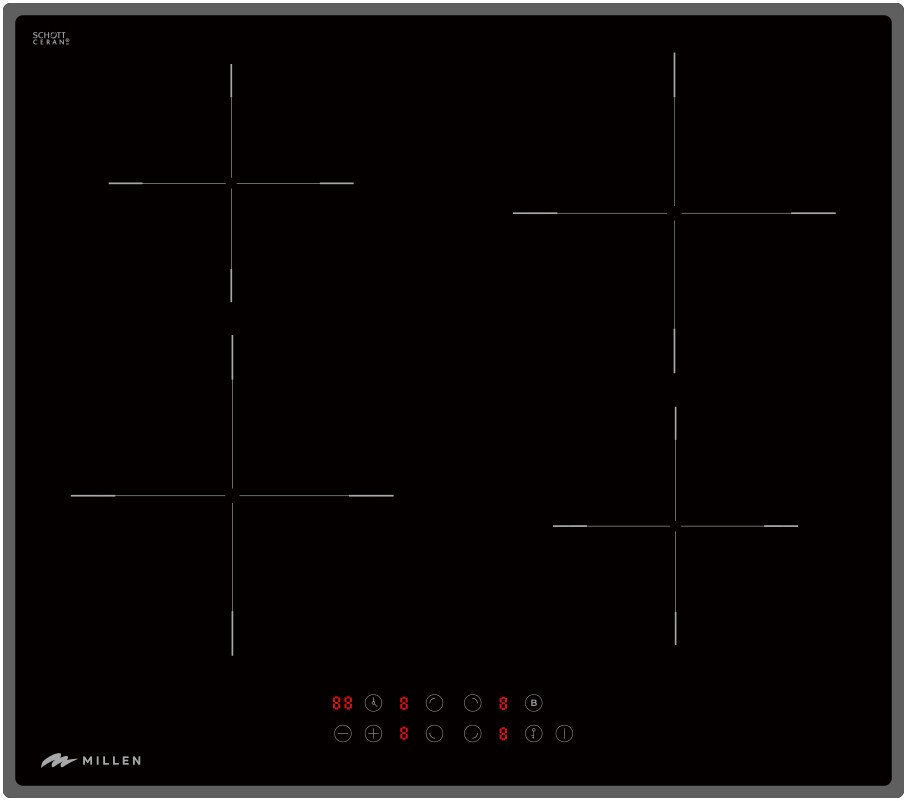The height and width of the screenshot is (801, 907).
Task: Select the rear-right burner zone icon
Action: (x=473, y=703)
